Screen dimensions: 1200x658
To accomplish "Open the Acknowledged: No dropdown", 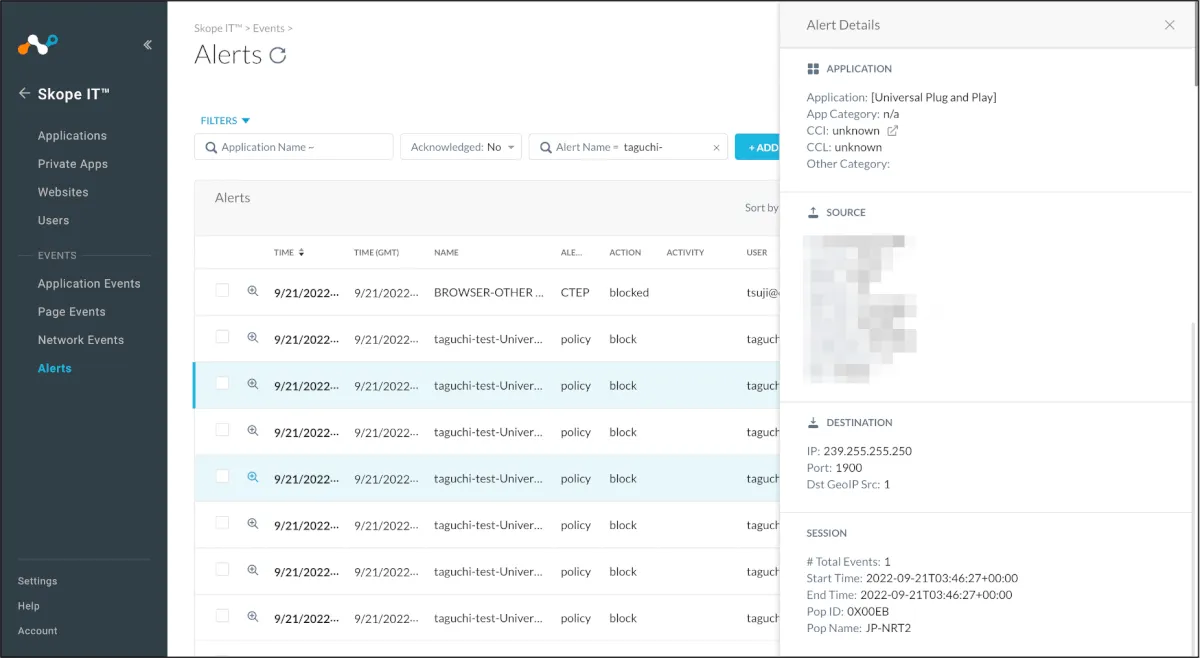I will click(x=460, y=147).
